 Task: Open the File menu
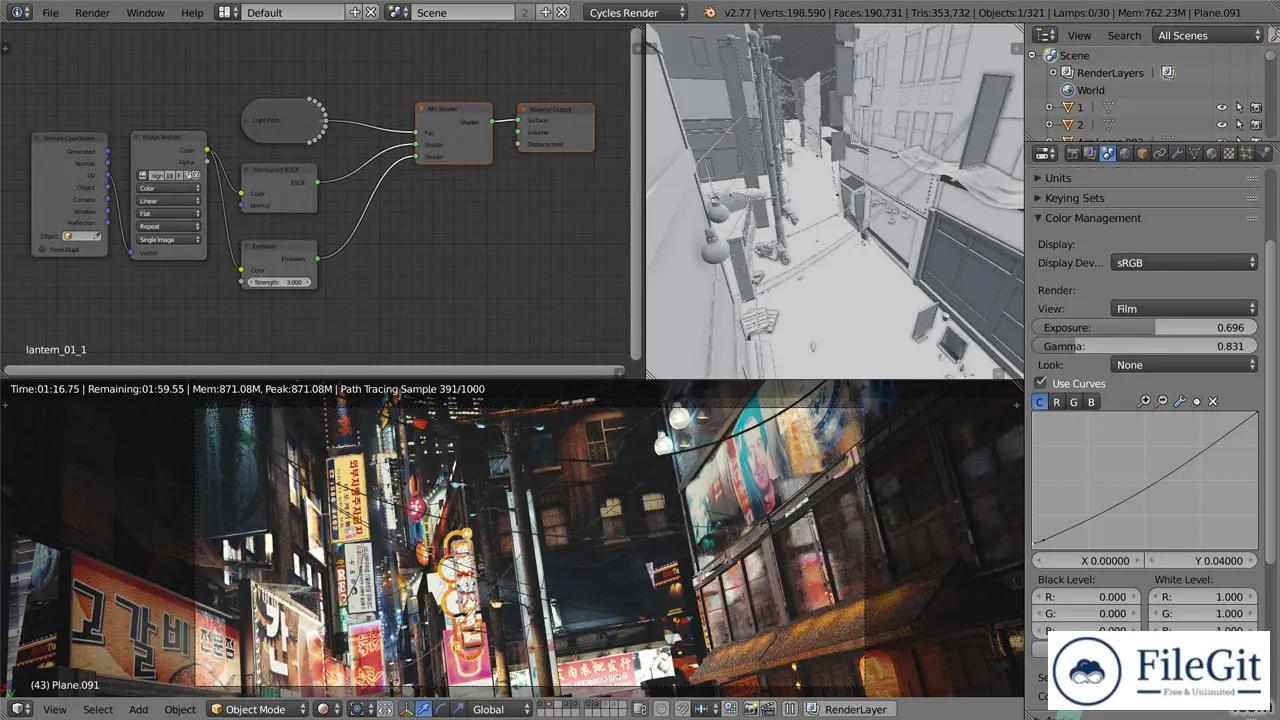50,13
